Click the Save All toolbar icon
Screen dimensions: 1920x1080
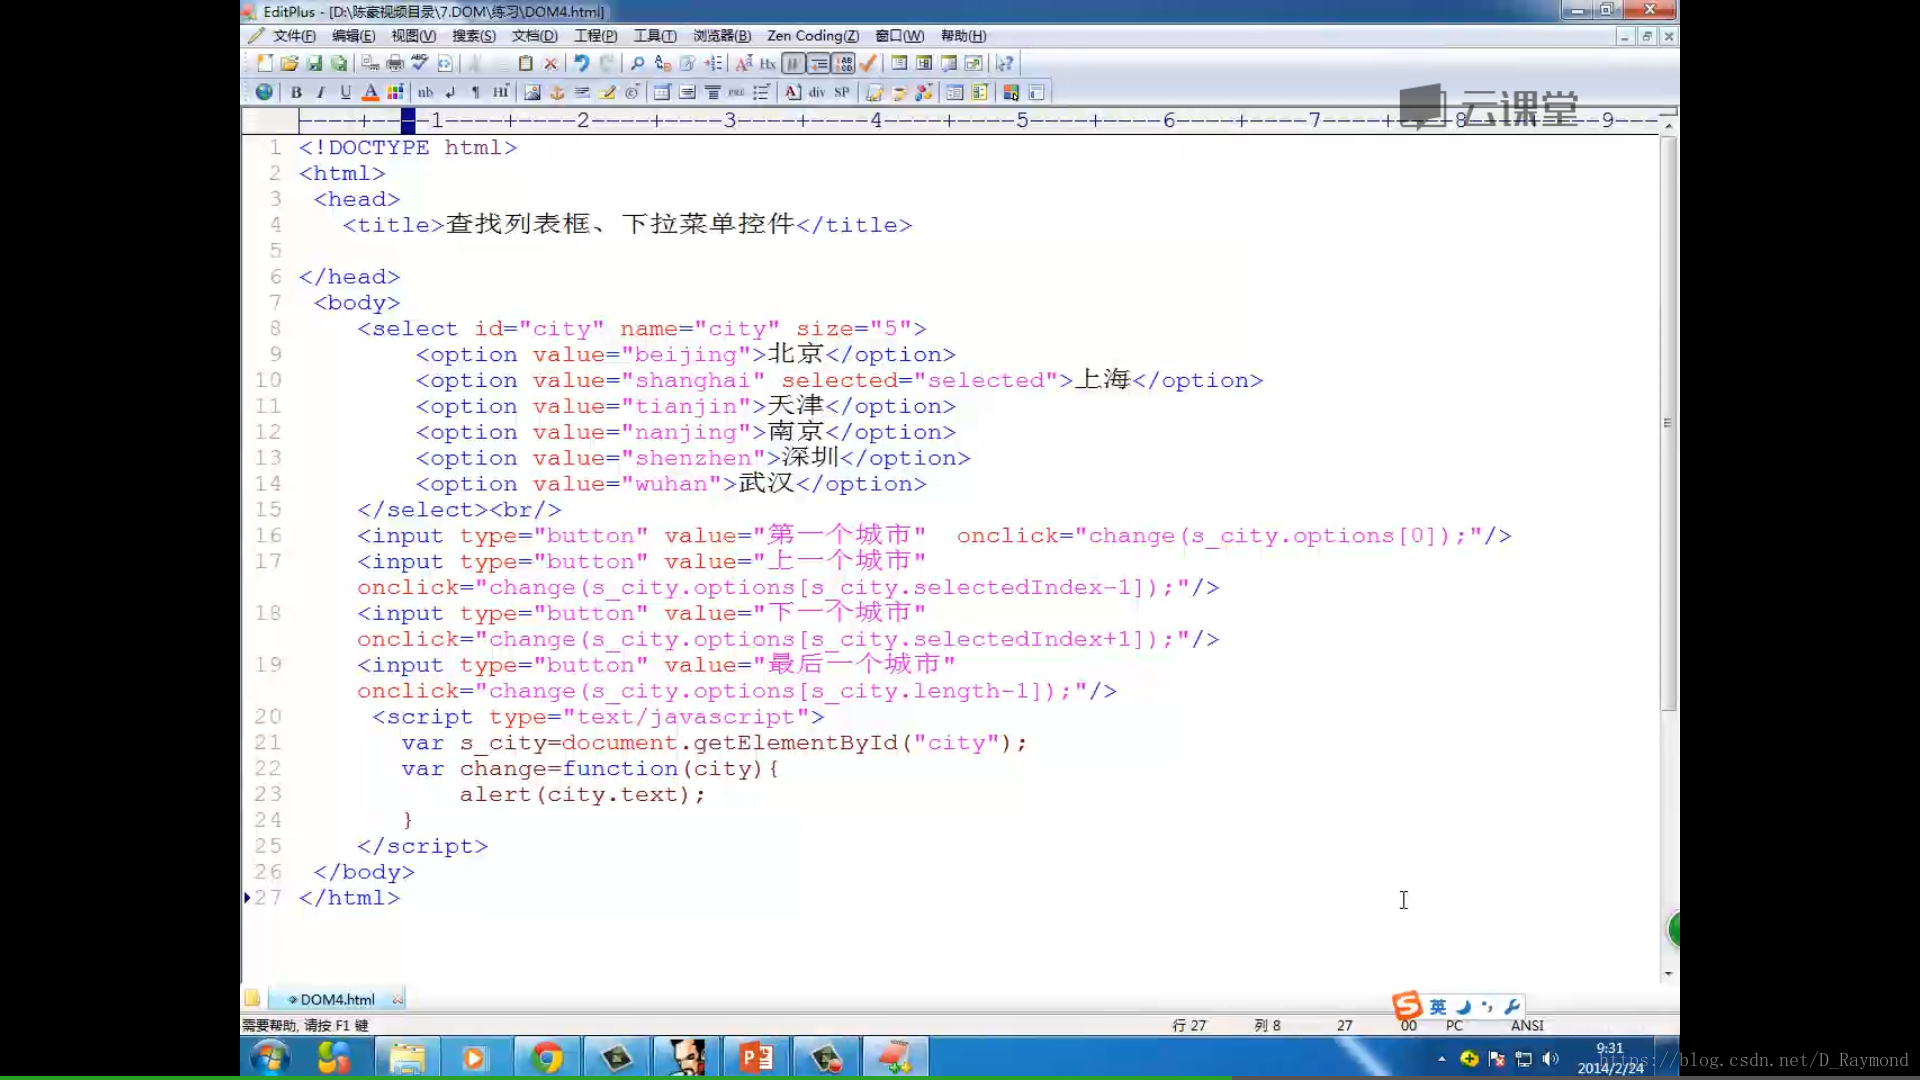(339, 63)
